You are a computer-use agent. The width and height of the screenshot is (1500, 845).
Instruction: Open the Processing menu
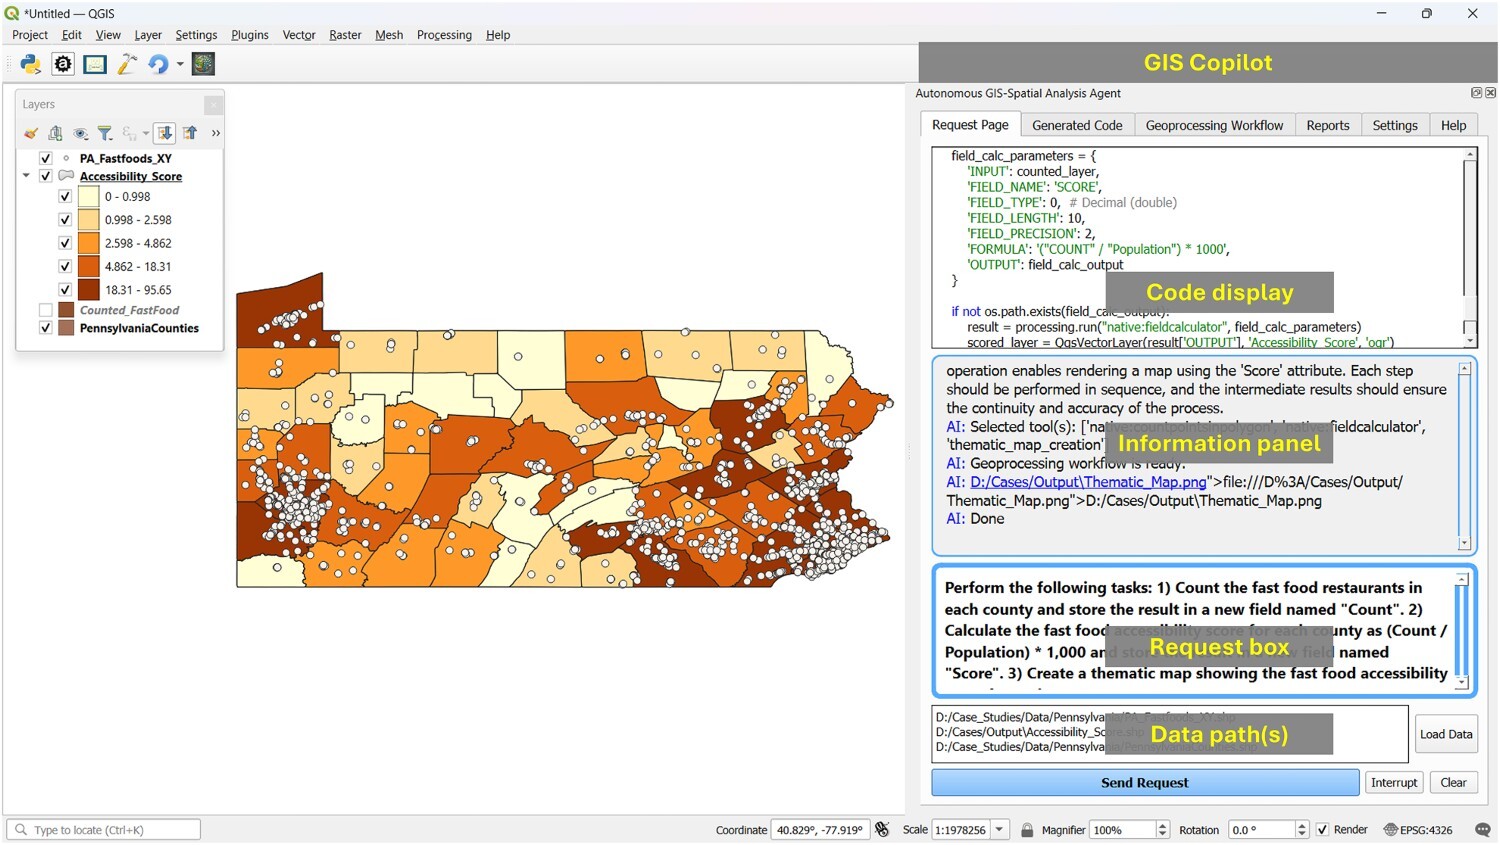coord(444,35)
